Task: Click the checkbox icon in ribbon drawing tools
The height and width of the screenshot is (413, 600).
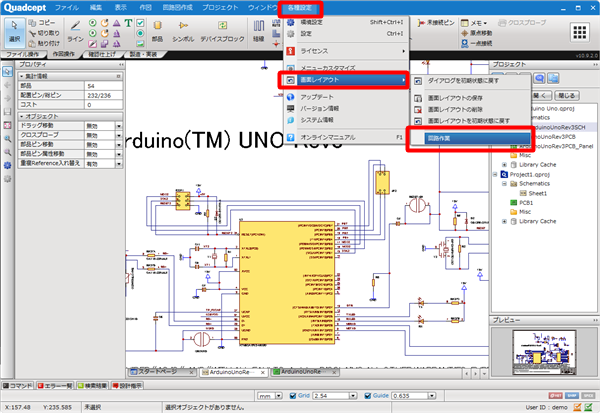Action: pos(140,23)
